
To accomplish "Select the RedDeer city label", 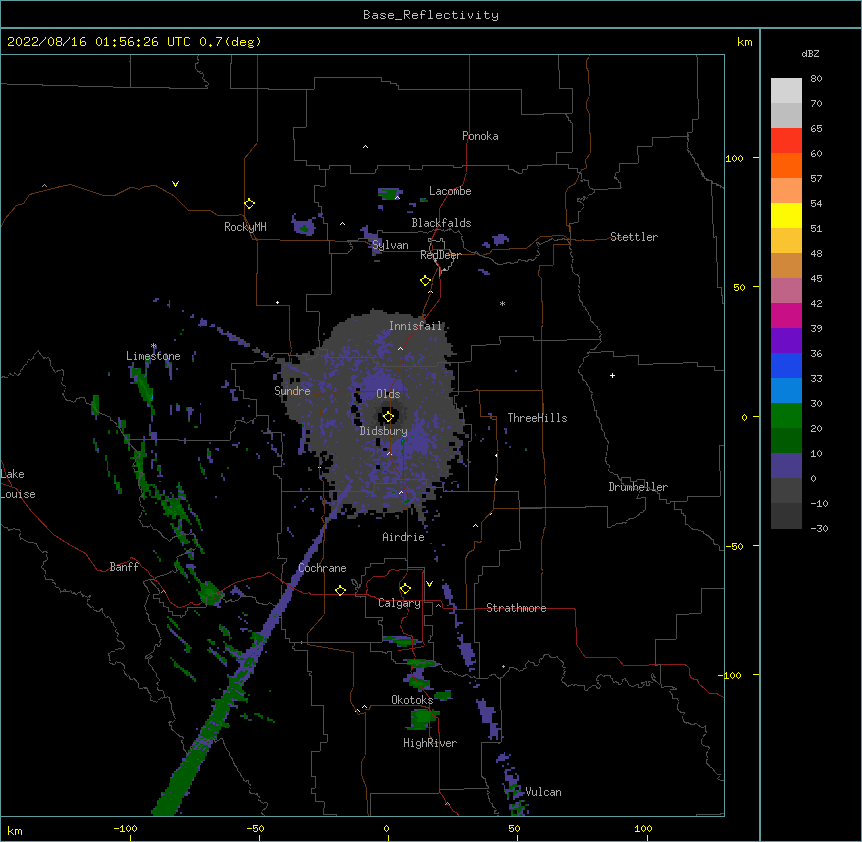I will tap(440, 255).
